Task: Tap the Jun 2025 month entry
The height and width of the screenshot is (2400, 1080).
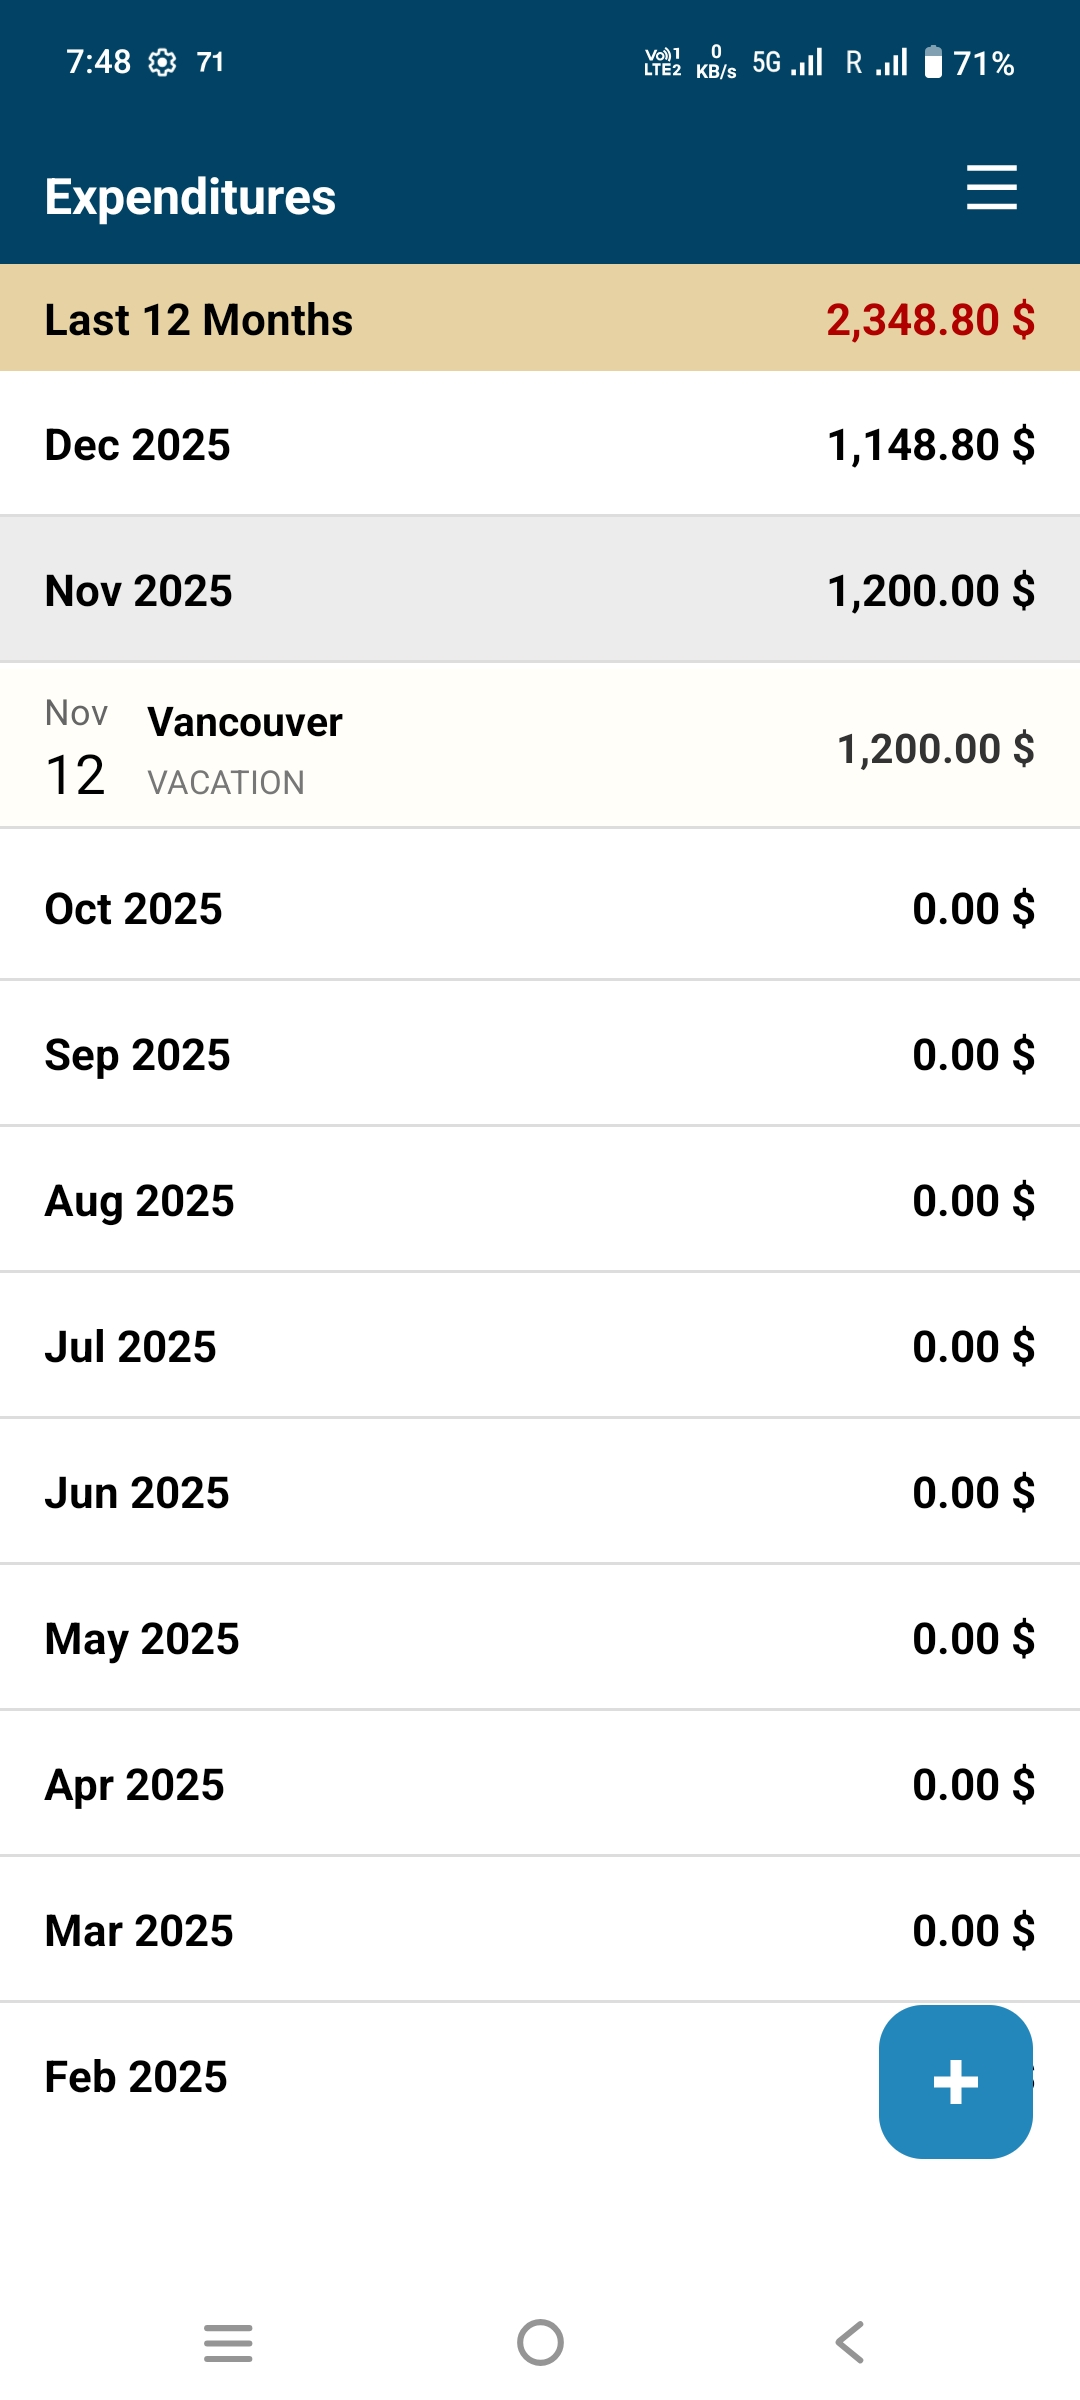Action: 540,1492
